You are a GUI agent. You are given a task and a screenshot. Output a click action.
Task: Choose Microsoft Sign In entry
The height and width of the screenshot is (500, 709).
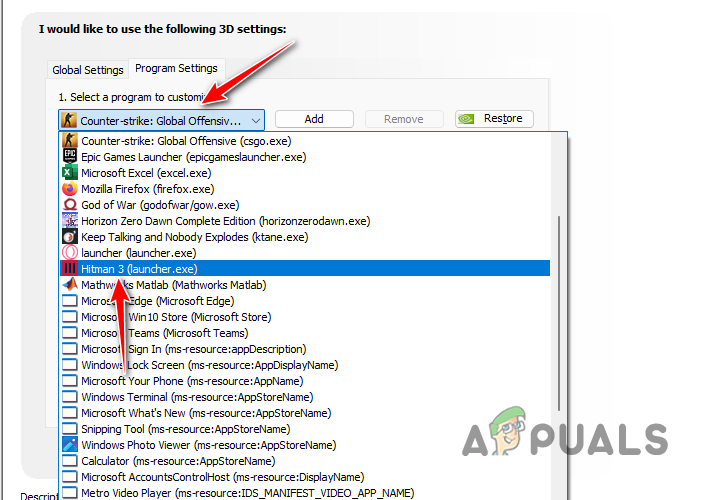[x=305, y=349]
